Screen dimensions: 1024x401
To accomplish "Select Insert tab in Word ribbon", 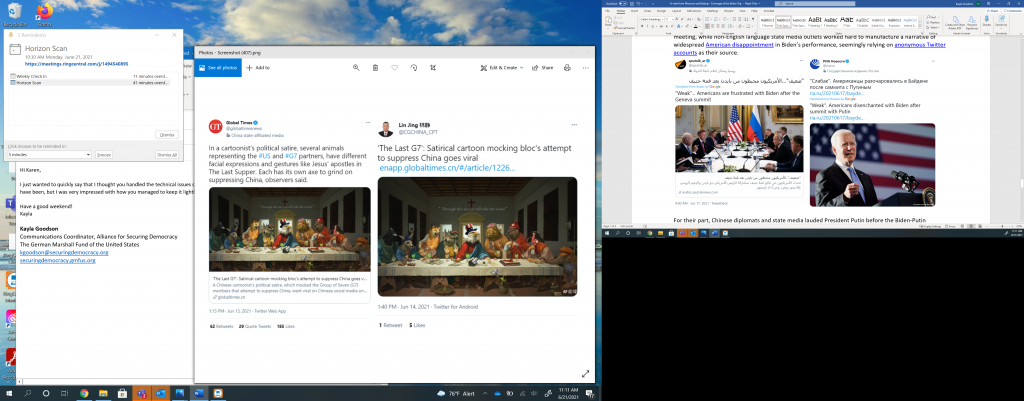I will click(634, 11).
